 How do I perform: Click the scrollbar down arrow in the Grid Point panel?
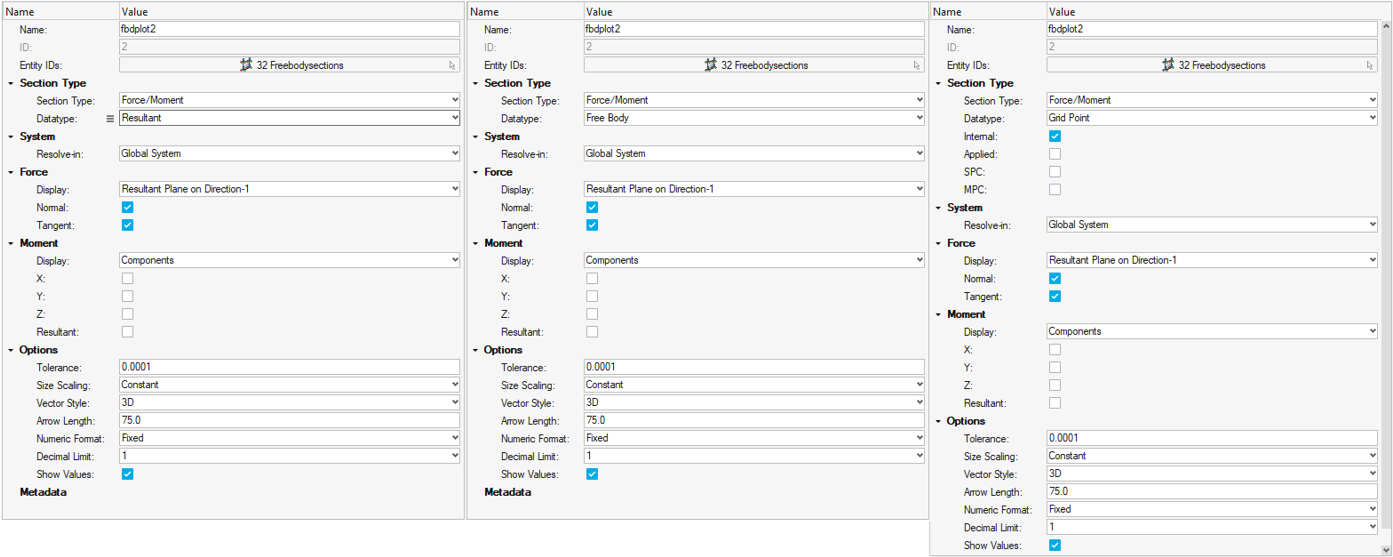click(1385, 549)
